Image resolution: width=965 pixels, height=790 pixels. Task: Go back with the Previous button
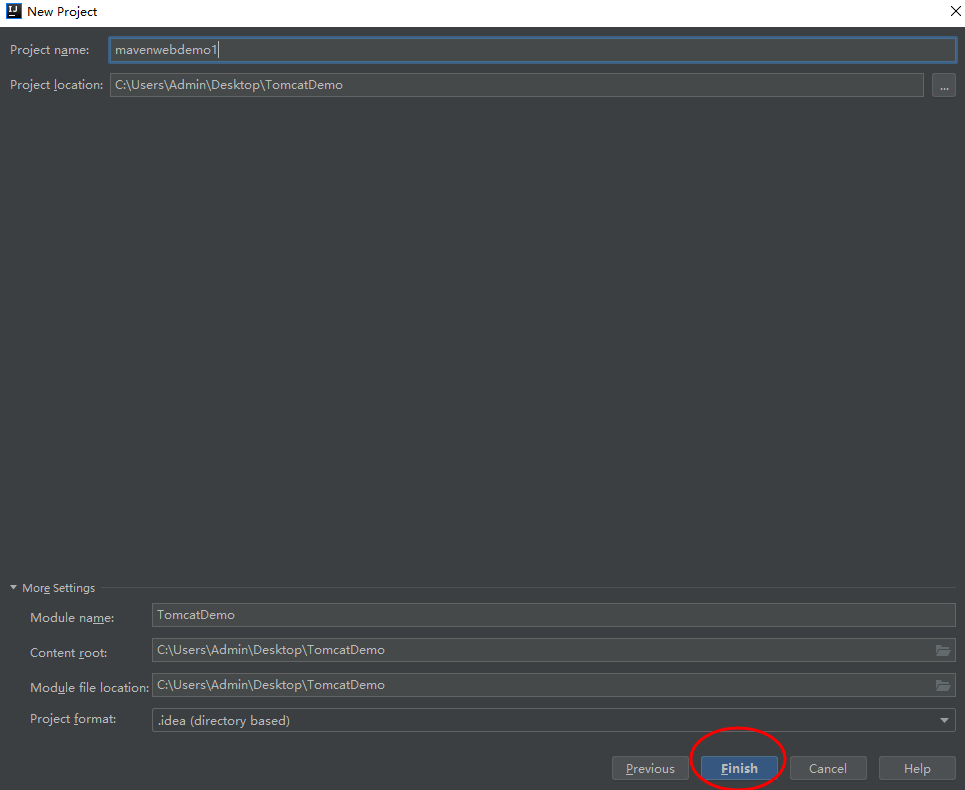[650, 768]
